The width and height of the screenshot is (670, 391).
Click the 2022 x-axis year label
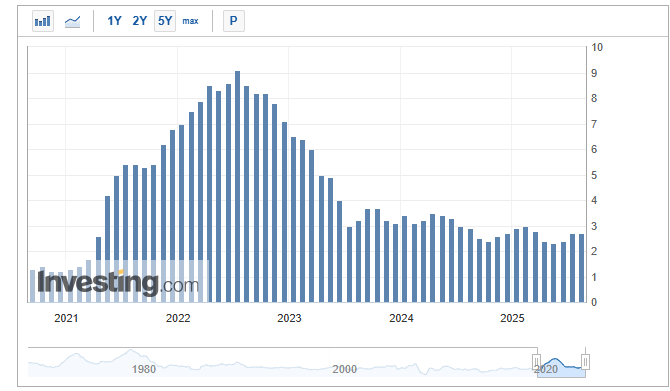178,318
